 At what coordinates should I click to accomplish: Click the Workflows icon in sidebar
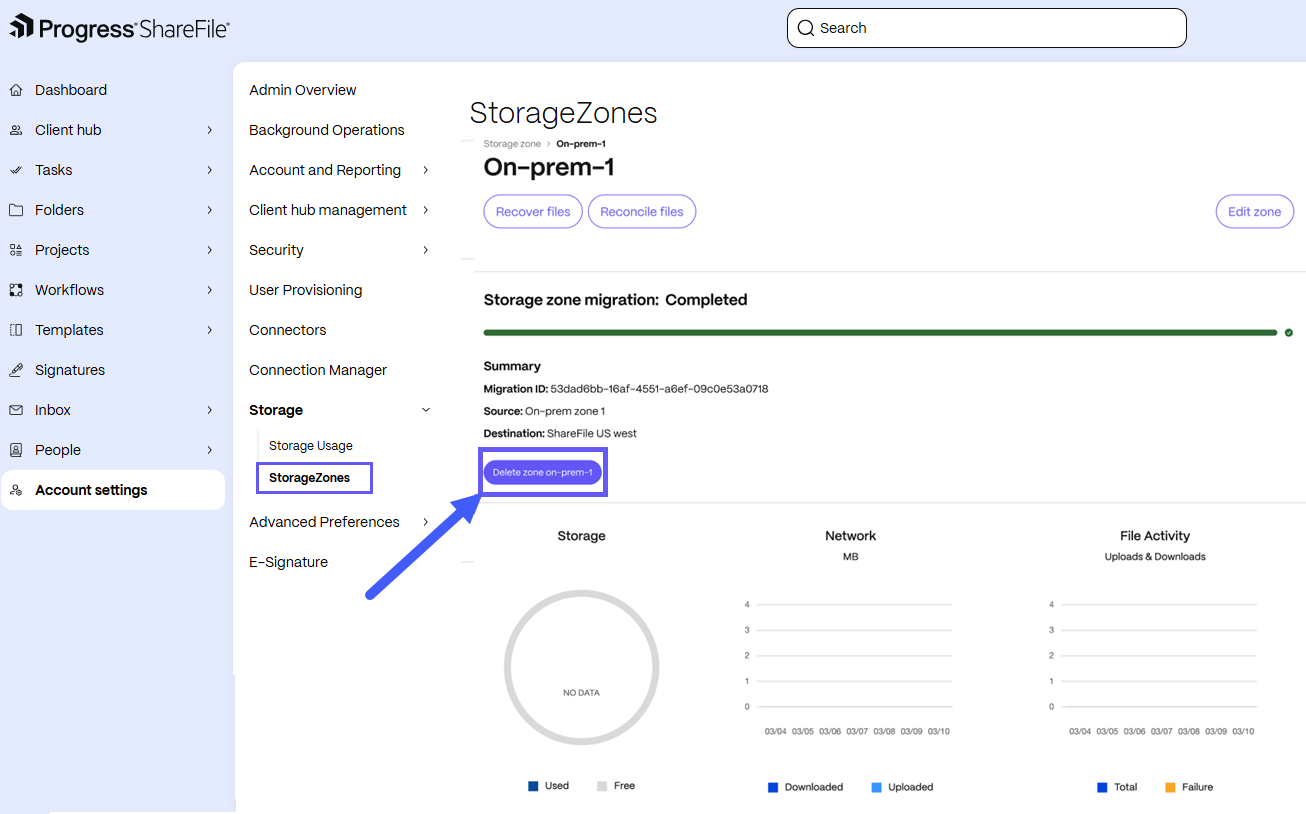coord(16,290)
